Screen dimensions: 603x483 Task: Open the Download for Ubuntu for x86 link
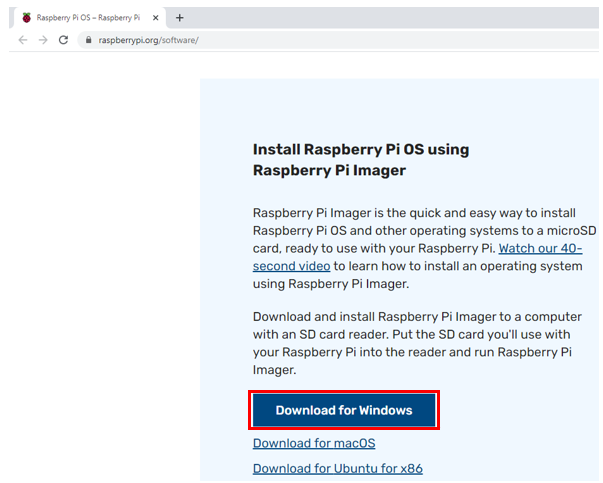click(338, 469)
